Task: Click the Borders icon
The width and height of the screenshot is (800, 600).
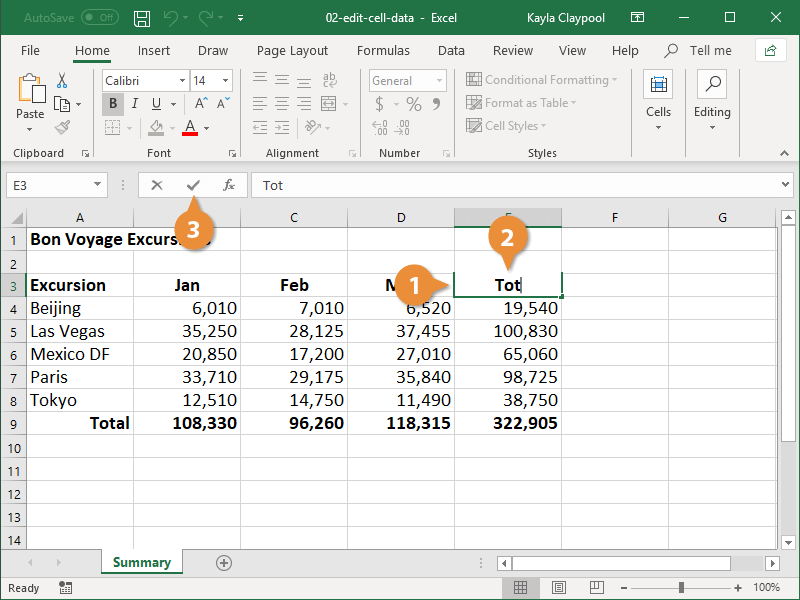Action: (112, 128)
